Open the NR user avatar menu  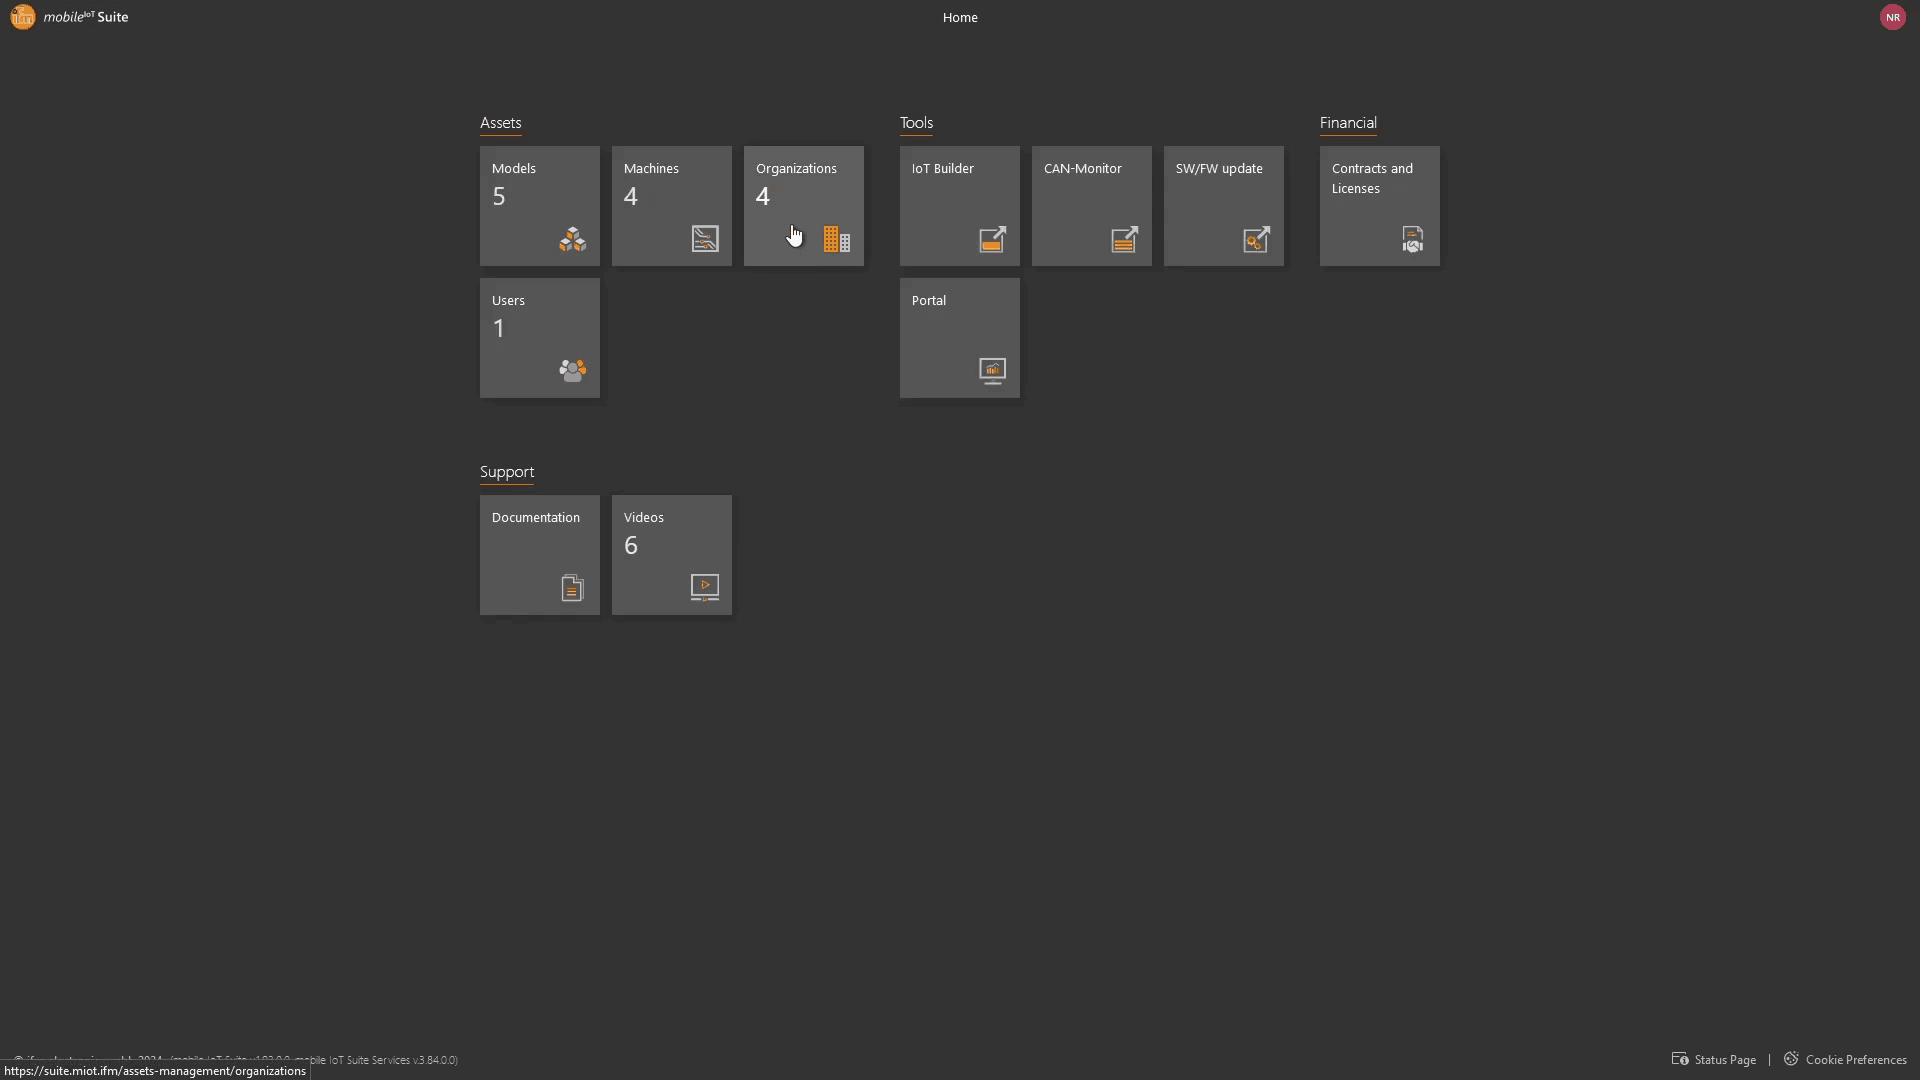coord(1892,17)
